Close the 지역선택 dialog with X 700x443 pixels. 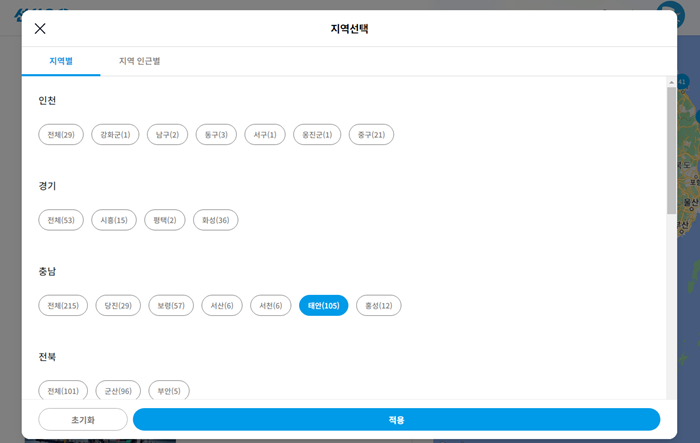(x=40, y=29)
